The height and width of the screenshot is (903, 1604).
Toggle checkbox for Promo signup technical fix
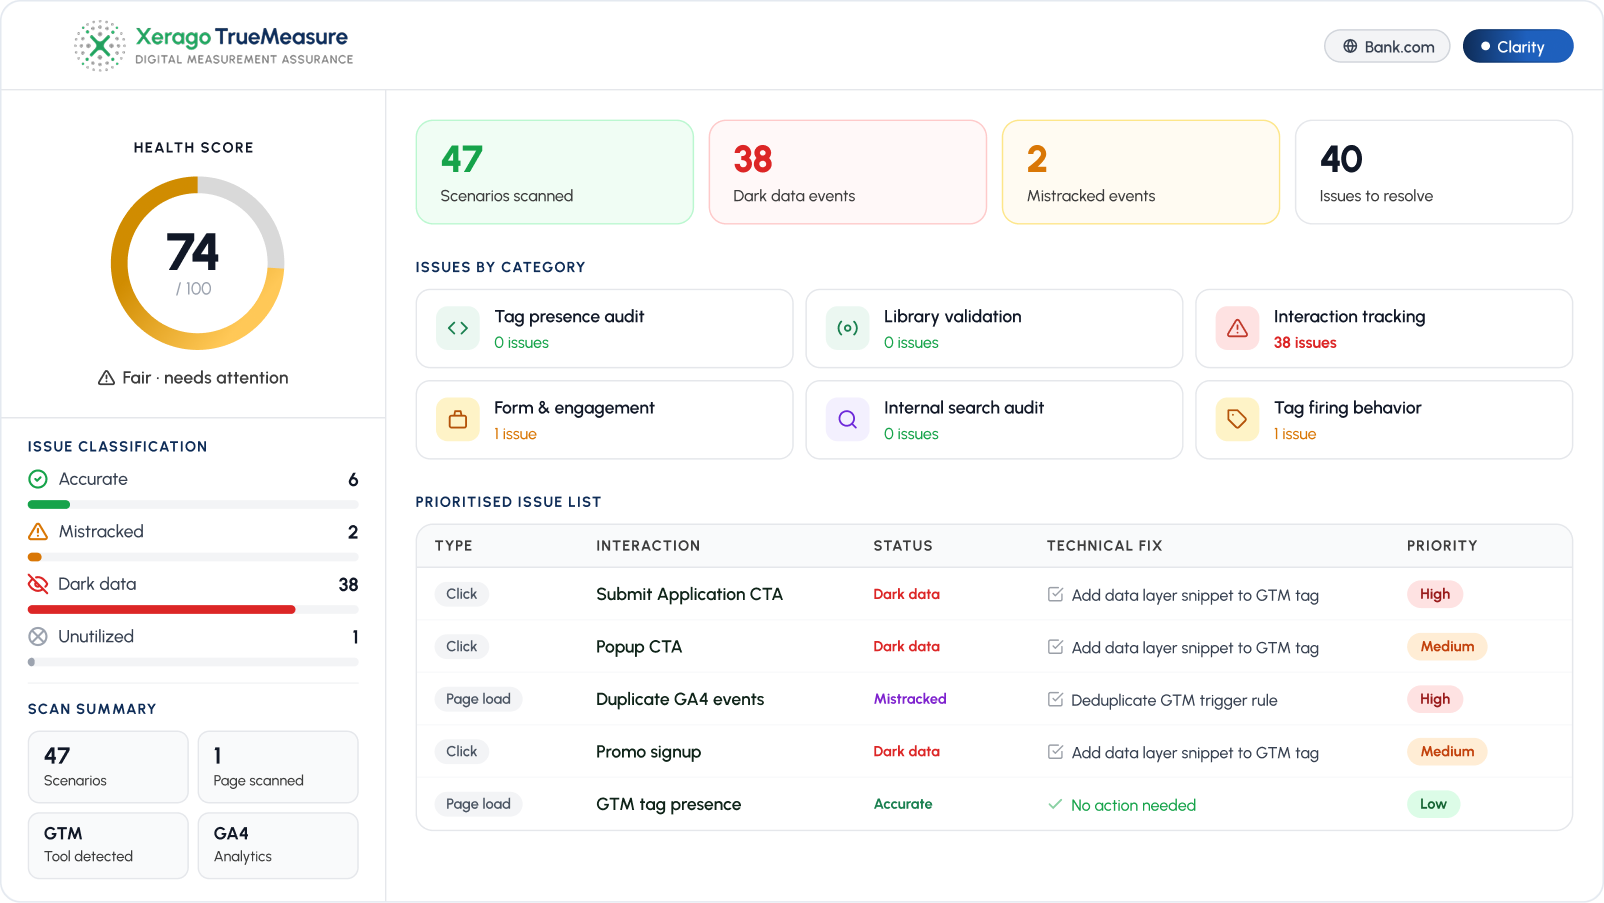tap(1055, 752)
